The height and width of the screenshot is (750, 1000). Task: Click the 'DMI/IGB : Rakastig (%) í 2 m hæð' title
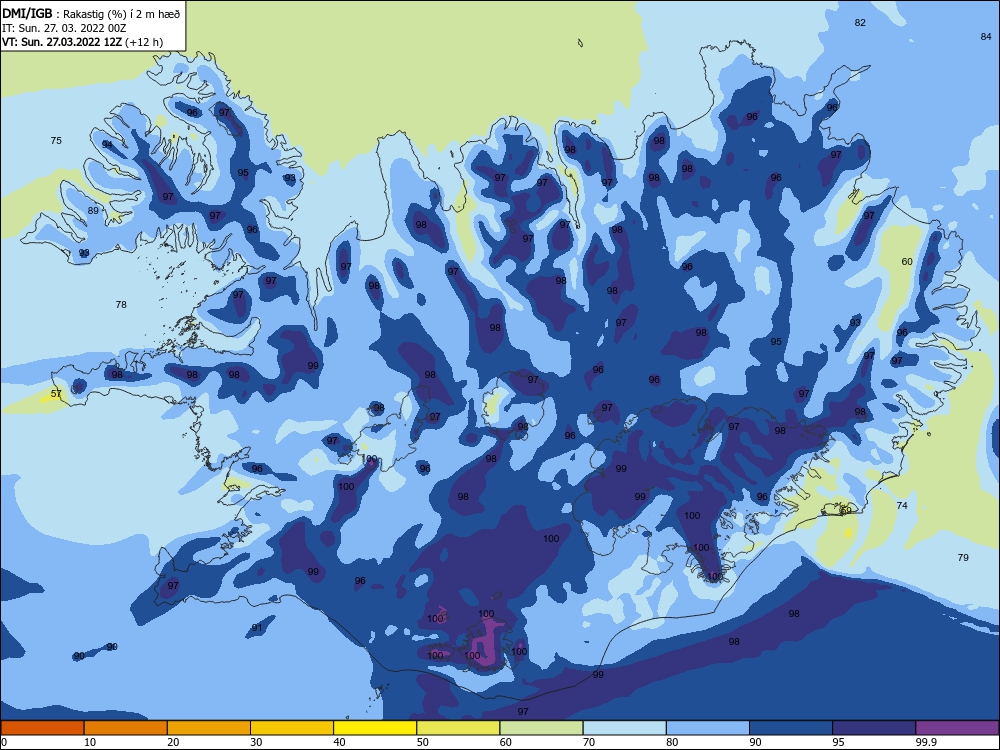(92, 13)
